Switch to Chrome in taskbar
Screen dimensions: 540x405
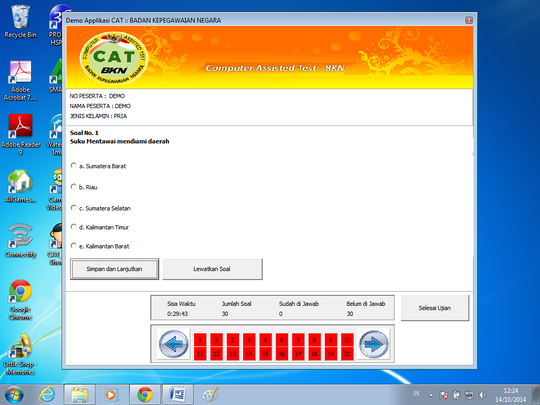(145, 395)
